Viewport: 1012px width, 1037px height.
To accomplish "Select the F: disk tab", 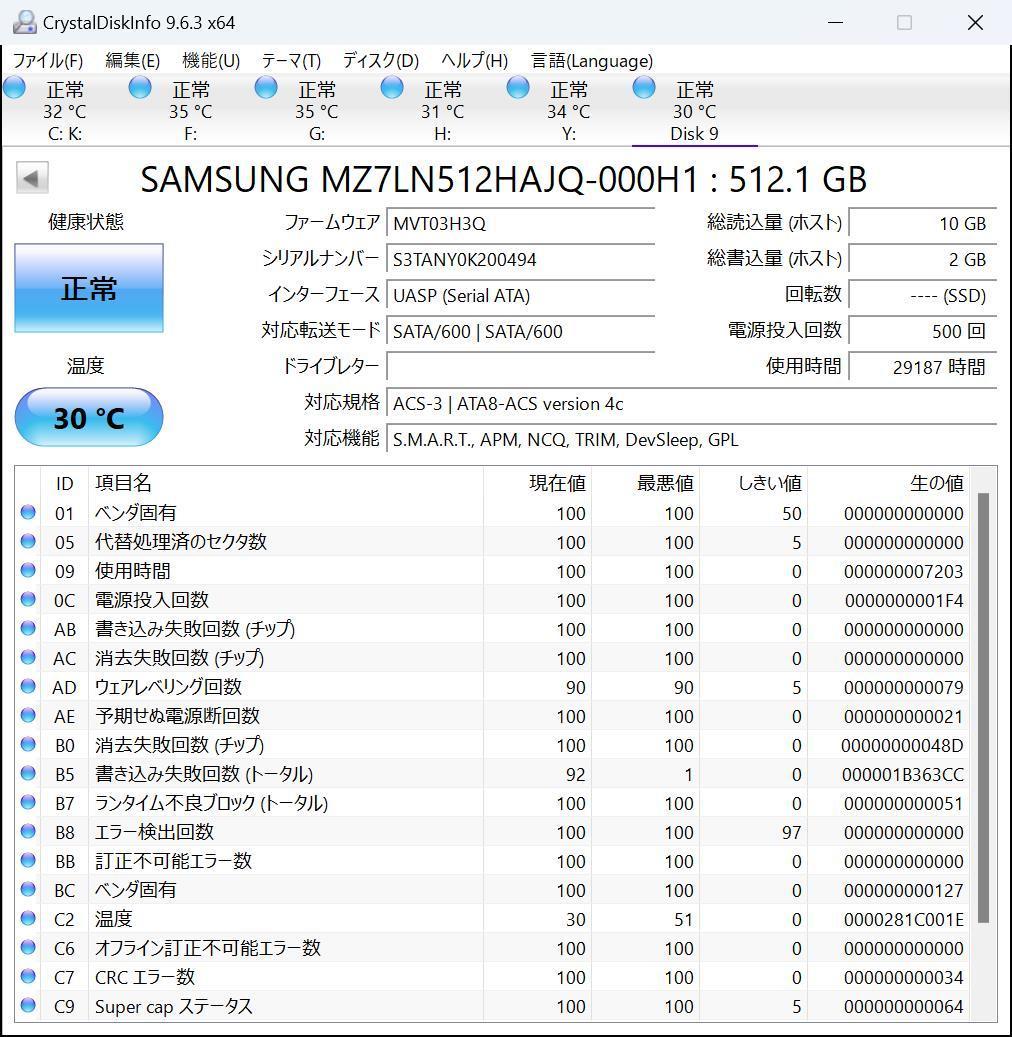I will click(x=190, y=110).
